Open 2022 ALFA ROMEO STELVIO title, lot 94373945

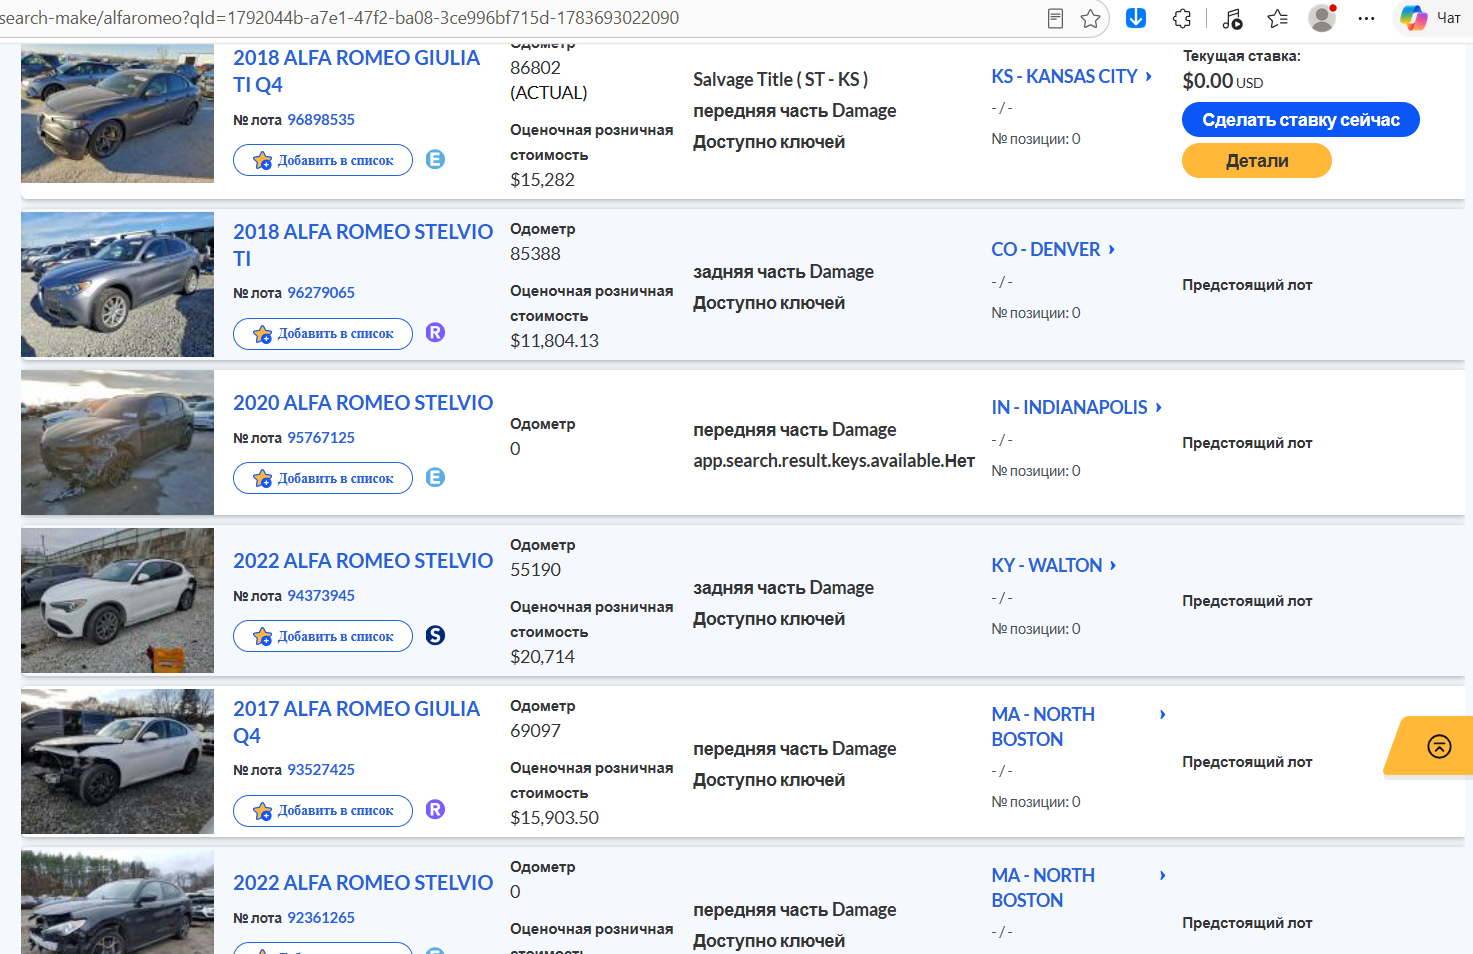363,560
